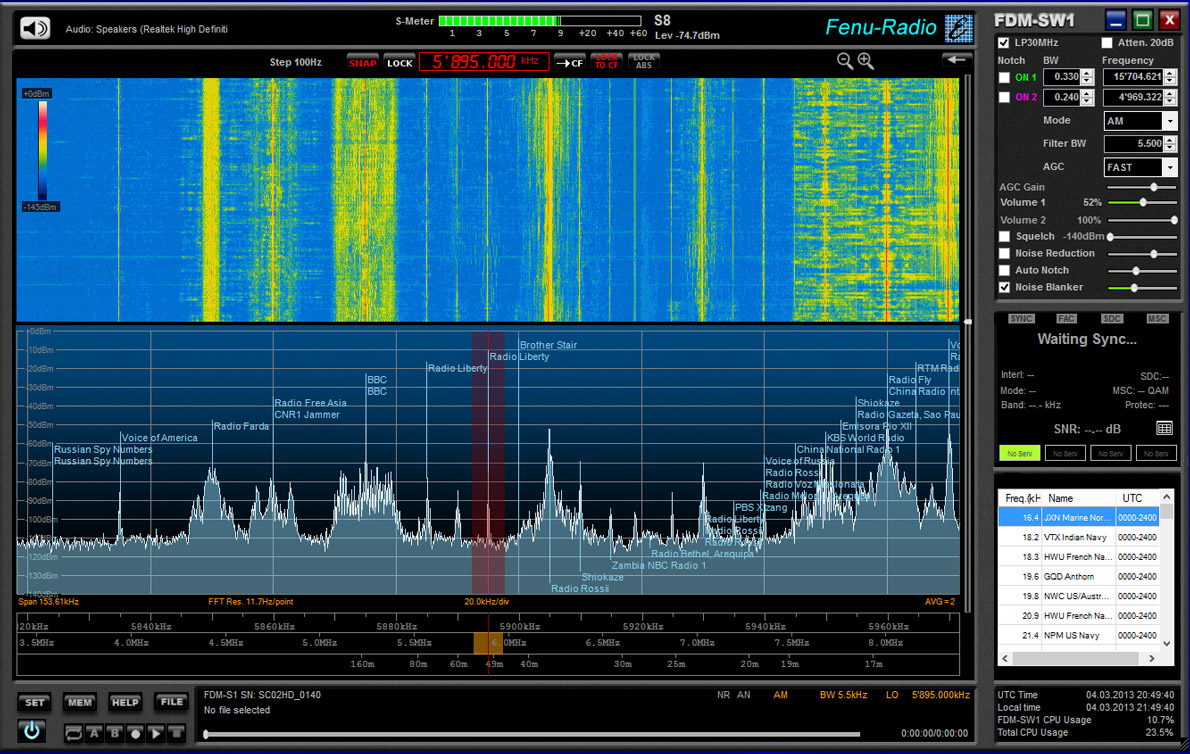Image resolution: width=1190 pixels, height=754 pixels.
Task: Enable the Atten. 20dB checkbox
Action: pyautogui.click(x=1107, y=43)
